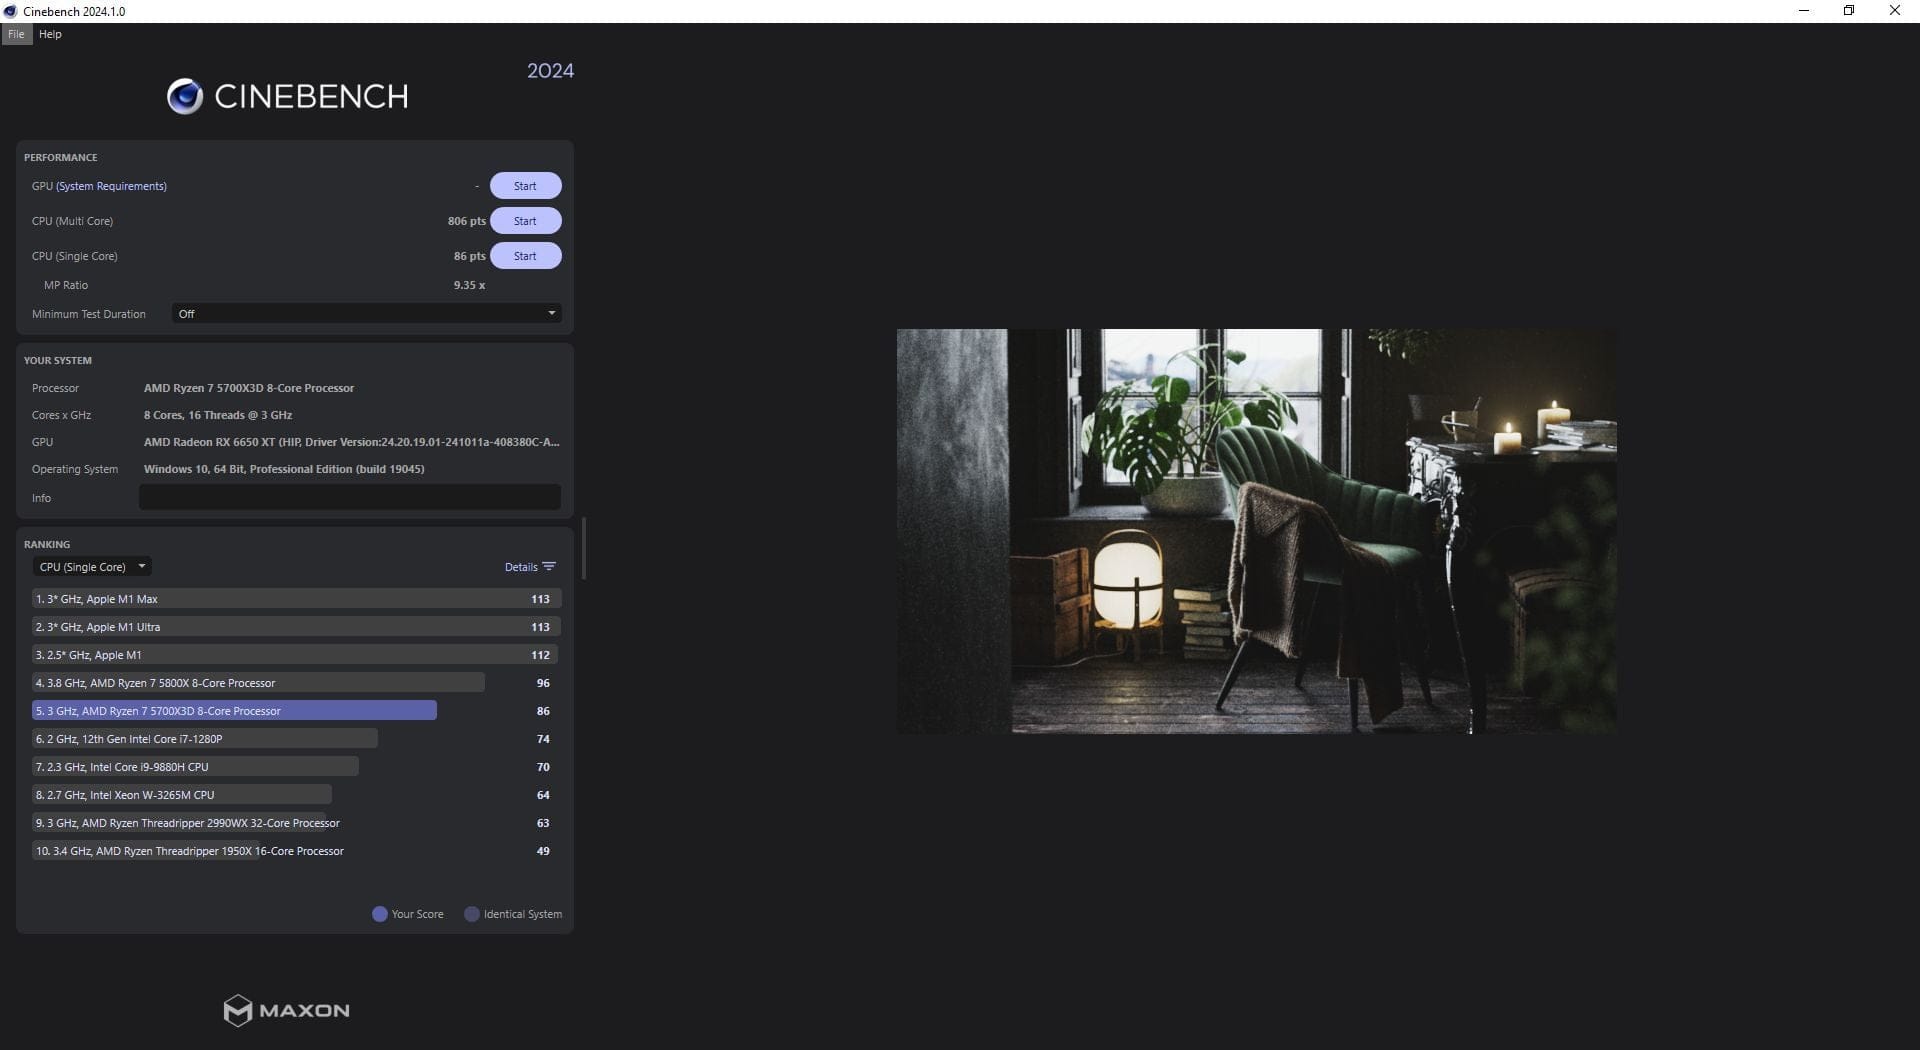Click the 9.35 x MP Ratio value
The width and height of the screenshot is (1920, 1050).
click(x=469, y=285)
